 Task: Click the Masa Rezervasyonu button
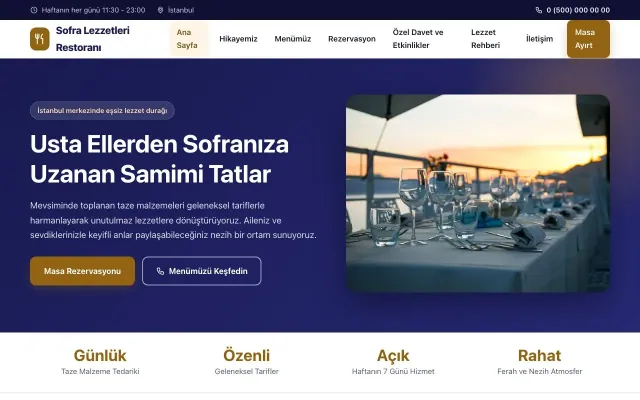pyautogui.click(x=82, y=271)
